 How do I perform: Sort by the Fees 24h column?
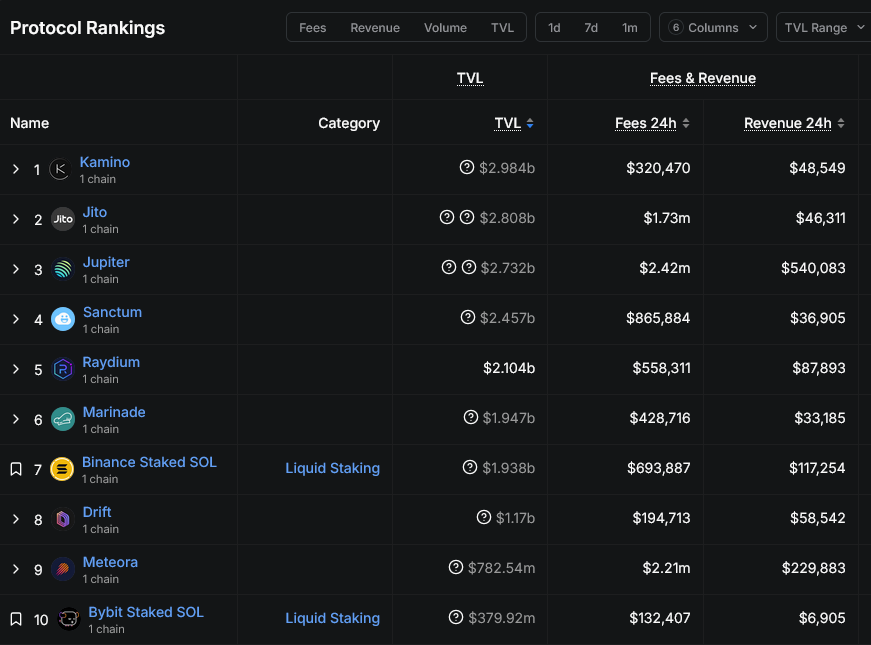652,123
